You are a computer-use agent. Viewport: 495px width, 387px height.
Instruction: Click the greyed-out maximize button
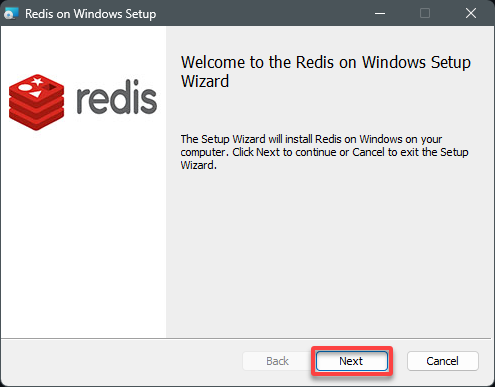tap(425, 14)
